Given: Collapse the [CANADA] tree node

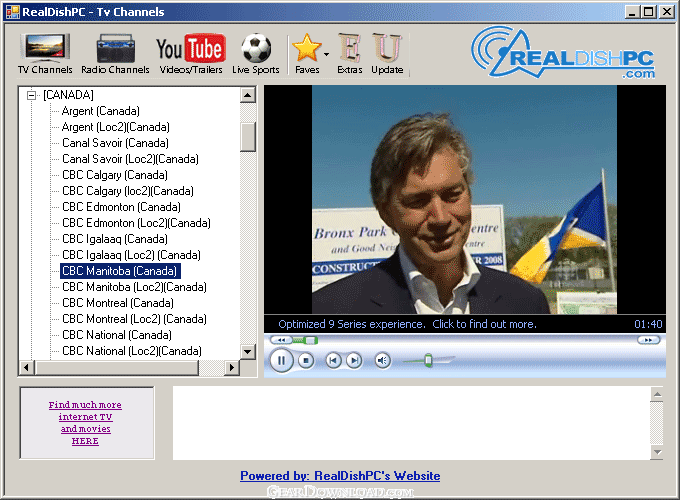Looking at the screenshot, I should [31, 95].
